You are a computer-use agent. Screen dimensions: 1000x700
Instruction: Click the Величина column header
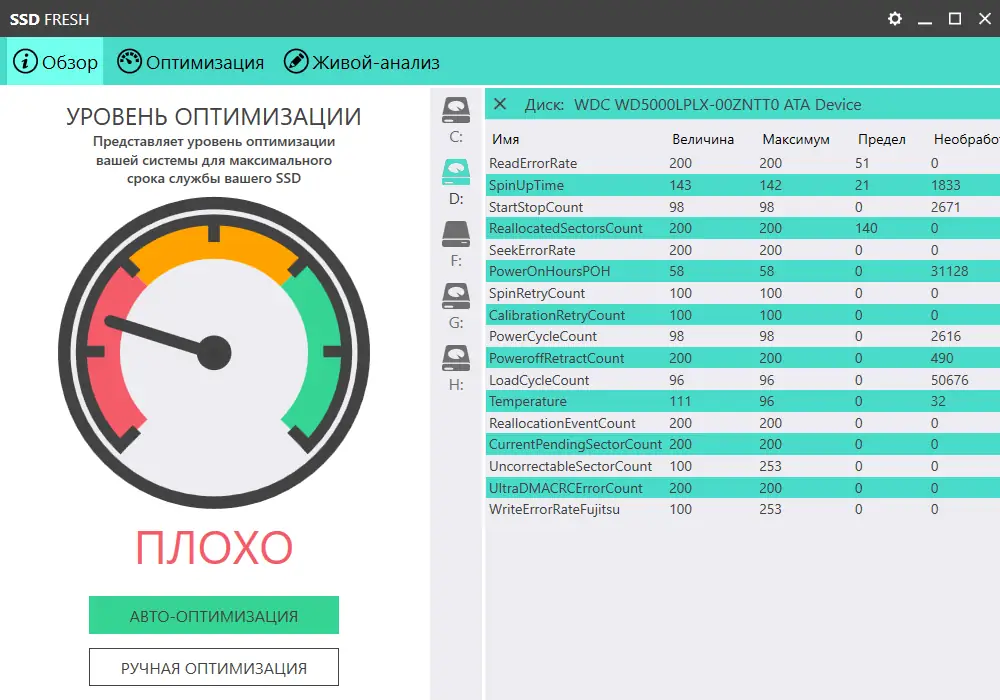click(x=703, y=139)
